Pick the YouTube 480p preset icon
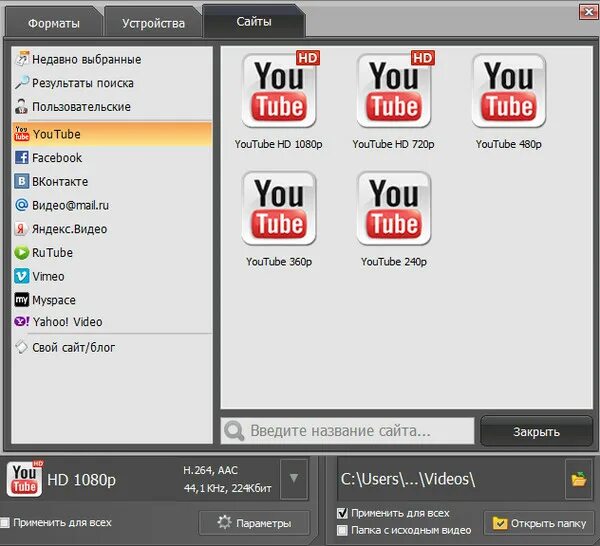 509,91
